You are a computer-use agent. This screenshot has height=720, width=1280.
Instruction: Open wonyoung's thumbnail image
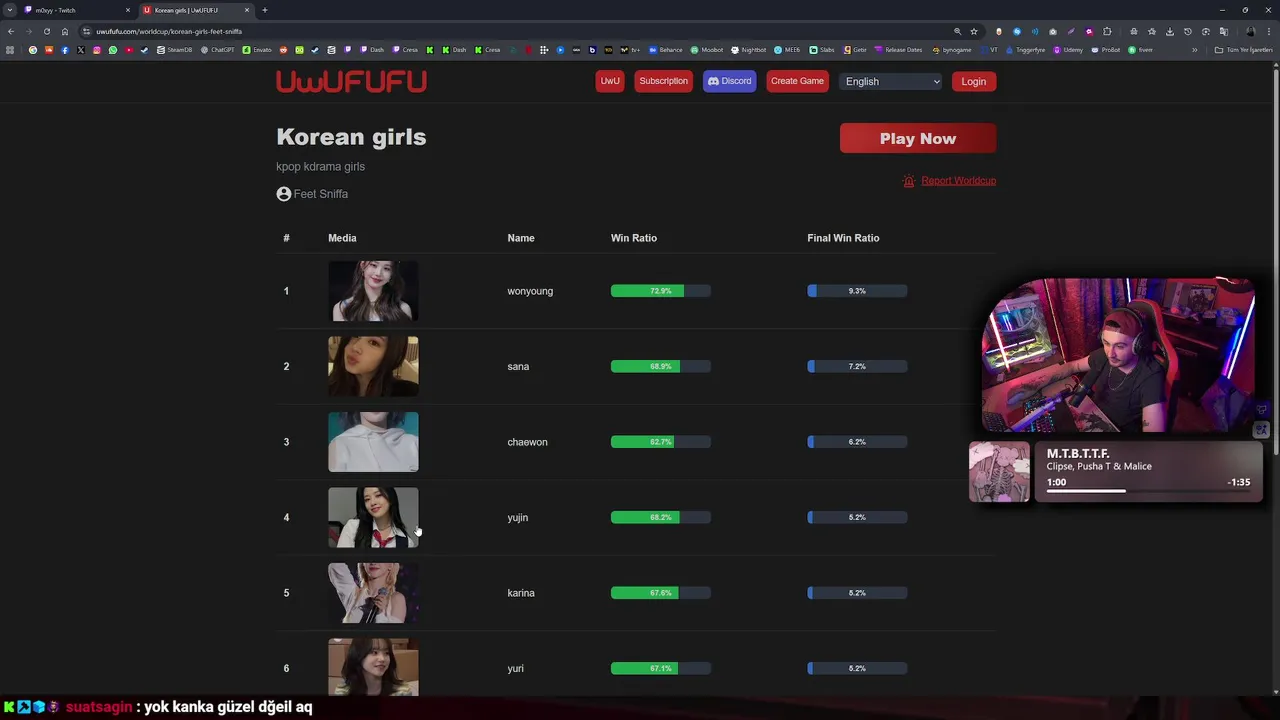(x=373, y=291)
